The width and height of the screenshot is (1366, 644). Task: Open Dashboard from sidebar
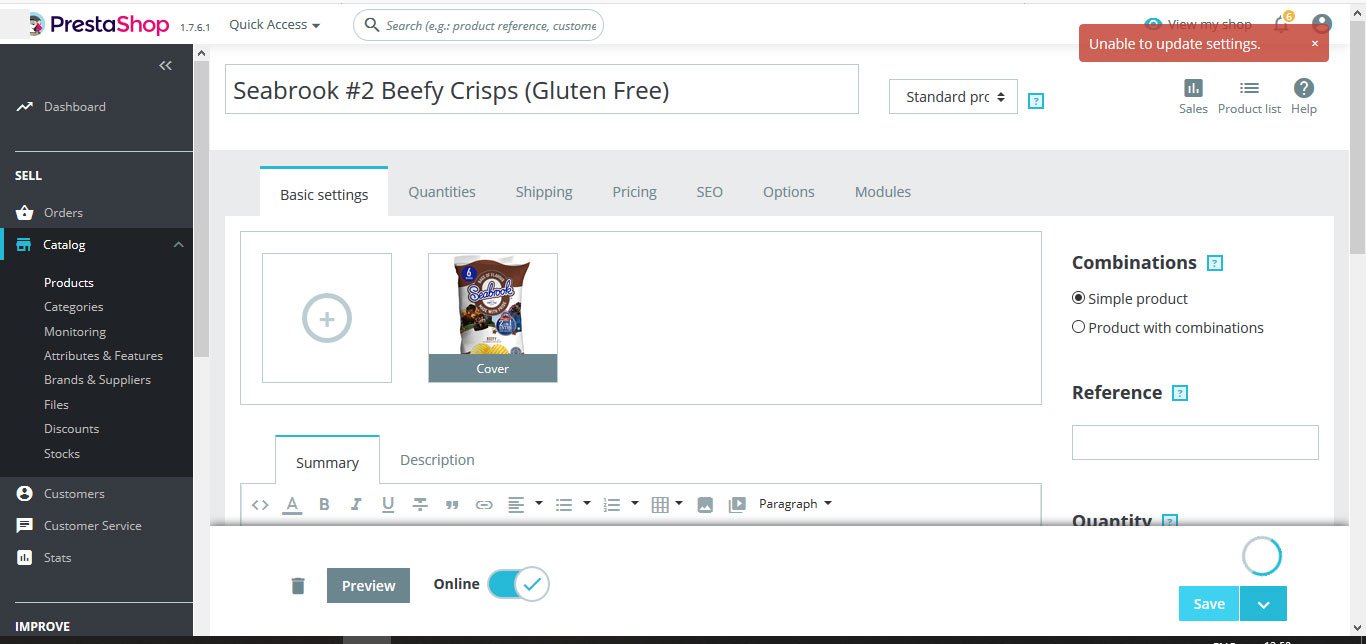[x=74, y=107]
